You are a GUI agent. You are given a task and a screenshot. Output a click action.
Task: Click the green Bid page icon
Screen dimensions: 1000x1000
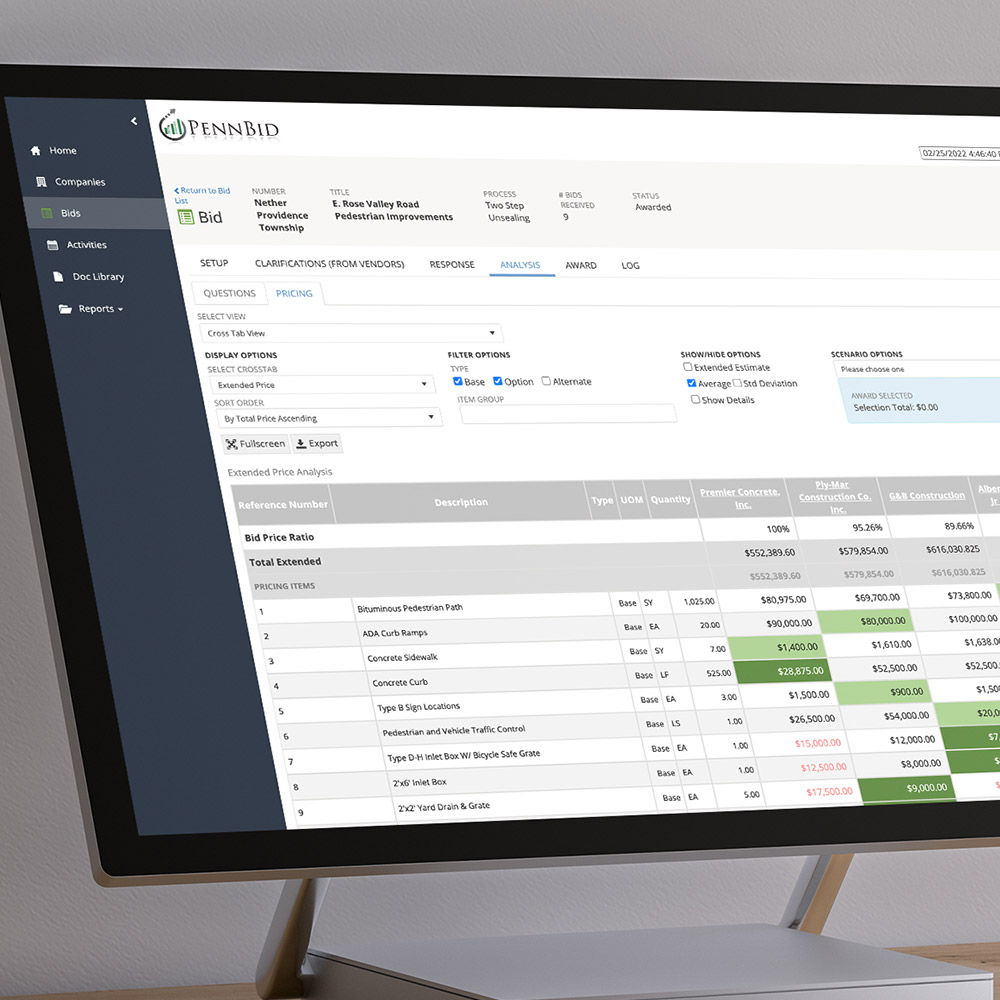click(x=186, y=217)
